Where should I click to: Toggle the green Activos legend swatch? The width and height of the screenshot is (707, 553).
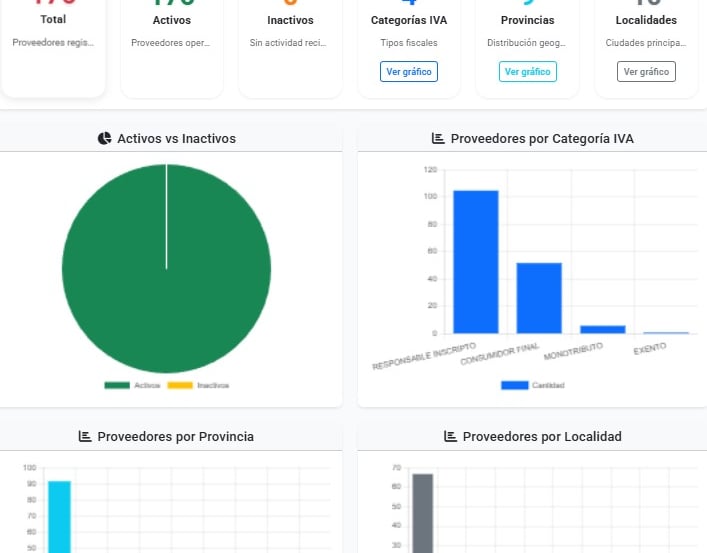coord(117,385)
